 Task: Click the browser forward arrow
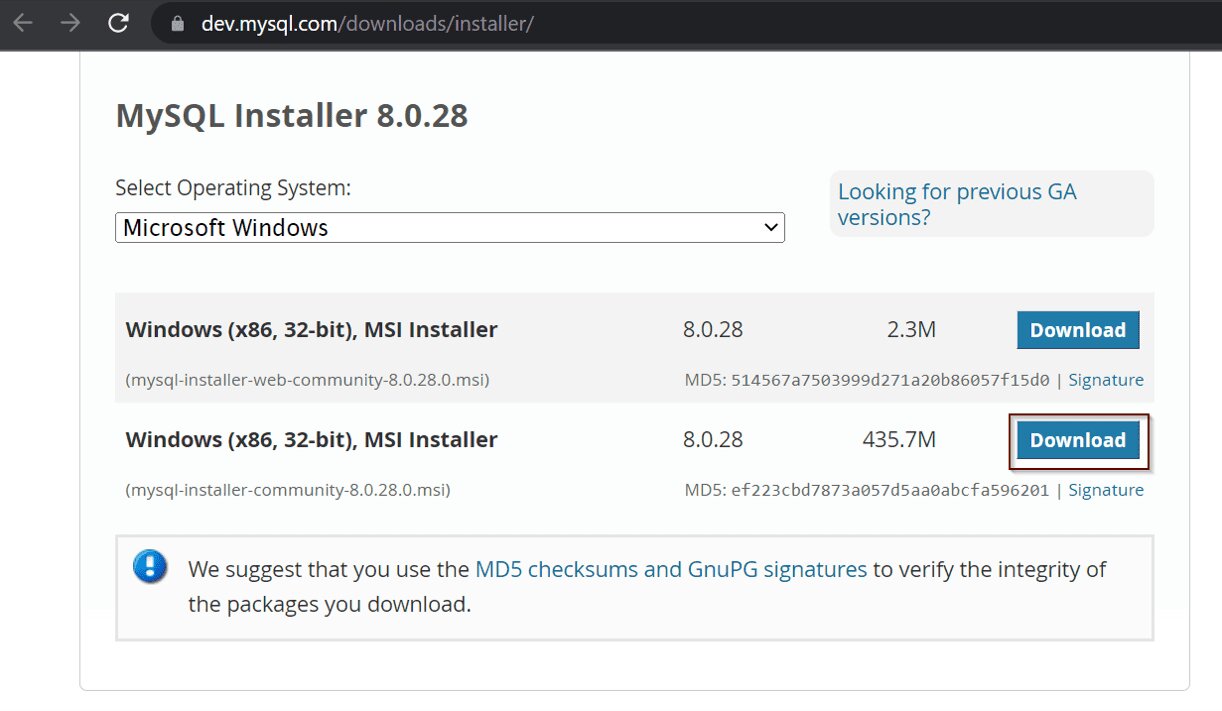pos(70,23)
